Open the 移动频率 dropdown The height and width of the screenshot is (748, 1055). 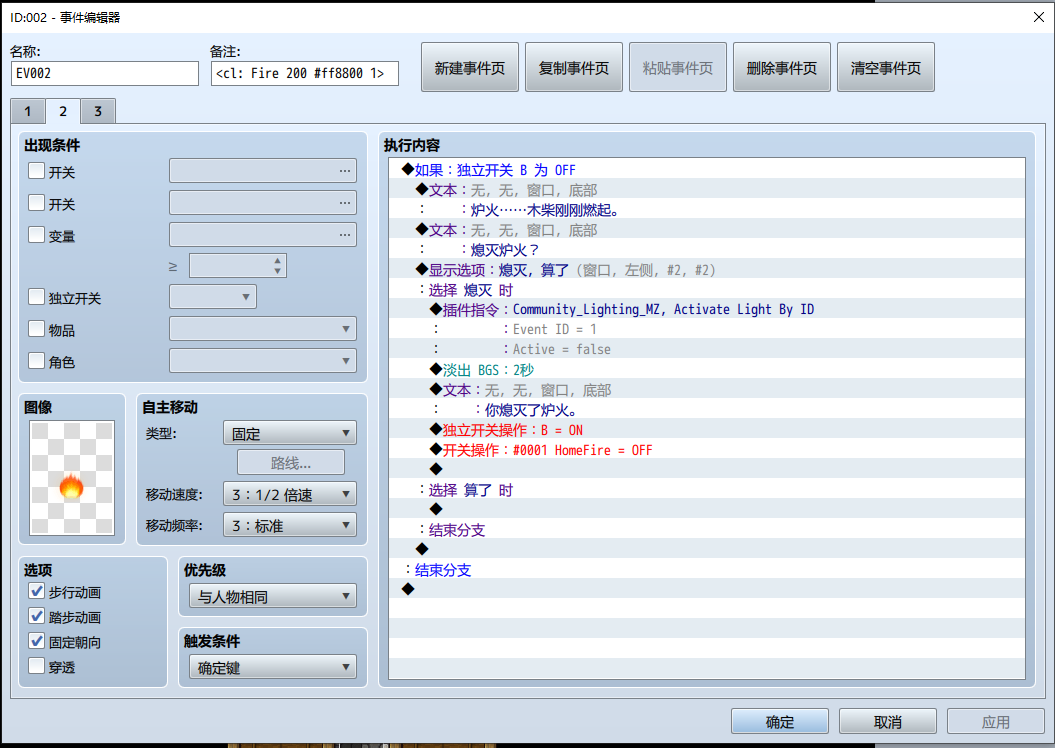pos(289,525)
